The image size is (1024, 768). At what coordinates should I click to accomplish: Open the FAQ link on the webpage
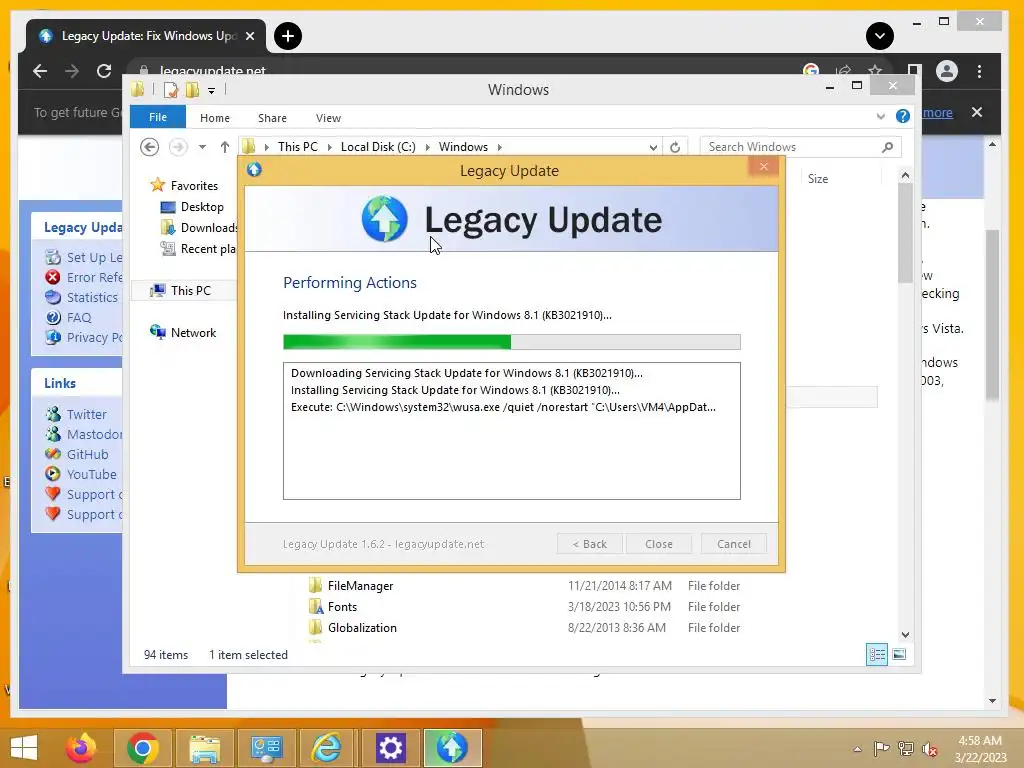point(78,317)
